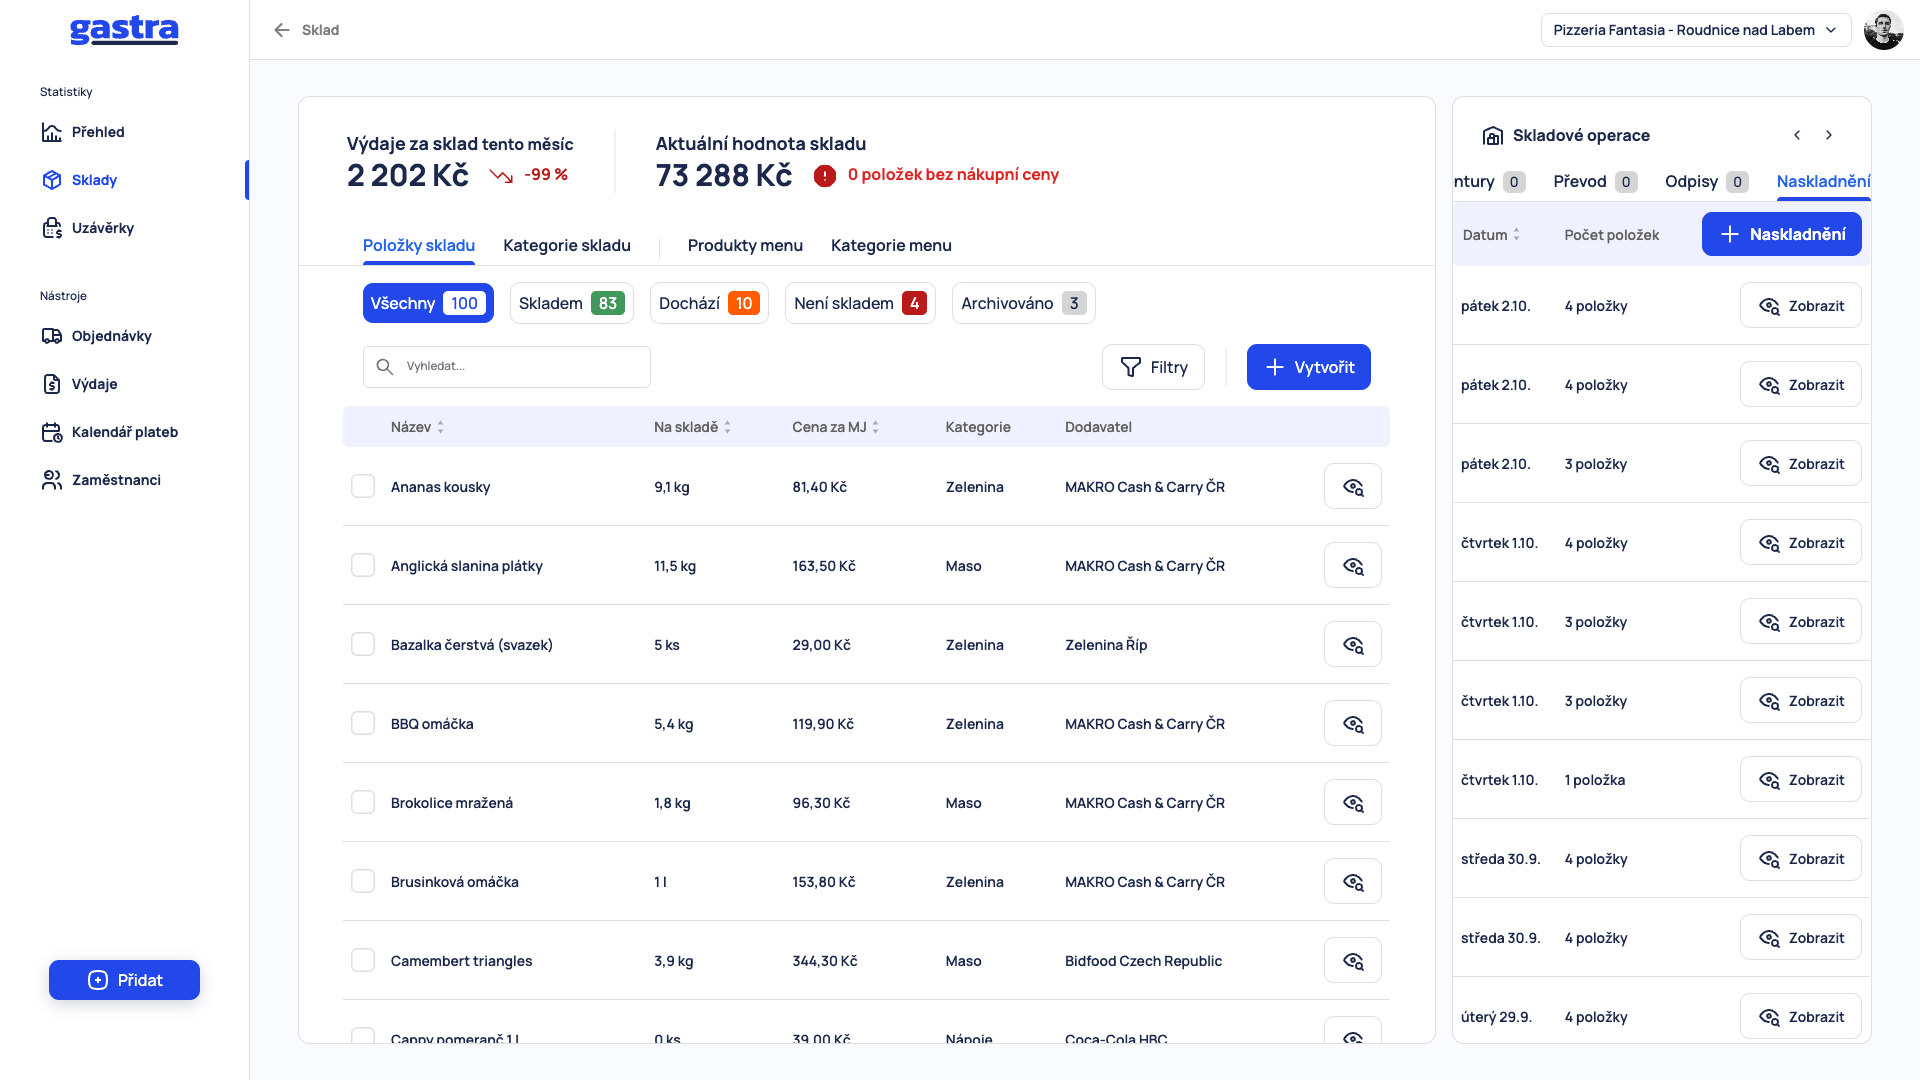Viewport: 1920px width, 1080px height.
Task: Filter items by Dochází status
Action: coord(709,303)
